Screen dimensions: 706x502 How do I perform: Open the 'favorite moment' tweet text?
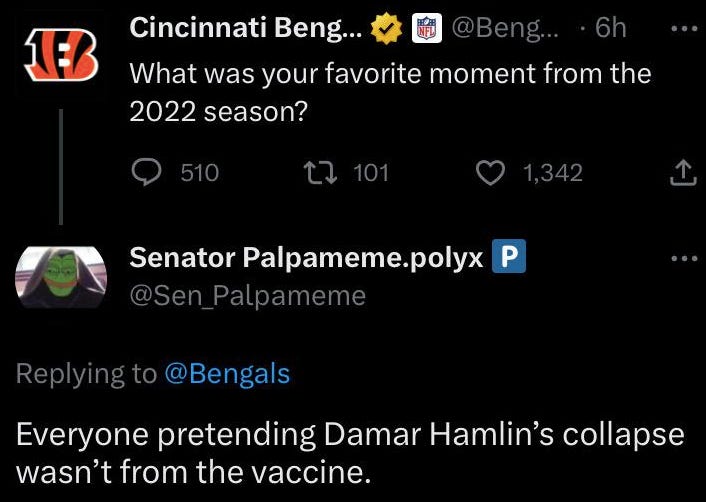pos(390,92)
